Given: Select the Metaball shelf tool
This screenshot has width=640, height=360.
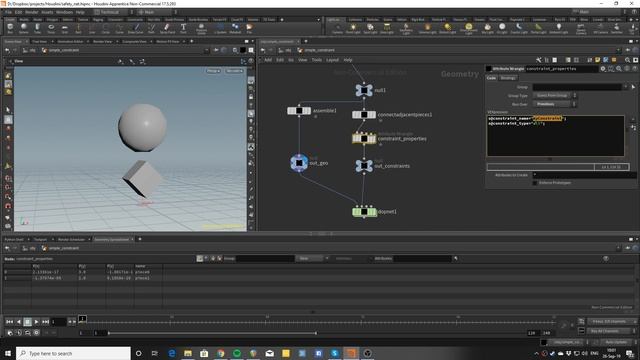Looking at the screenshot, I should [235, 28].
